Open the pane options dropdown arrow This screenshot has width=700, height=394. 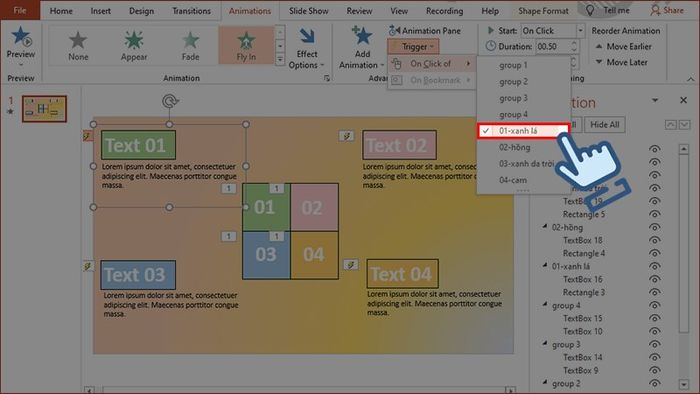click(655, 100)
